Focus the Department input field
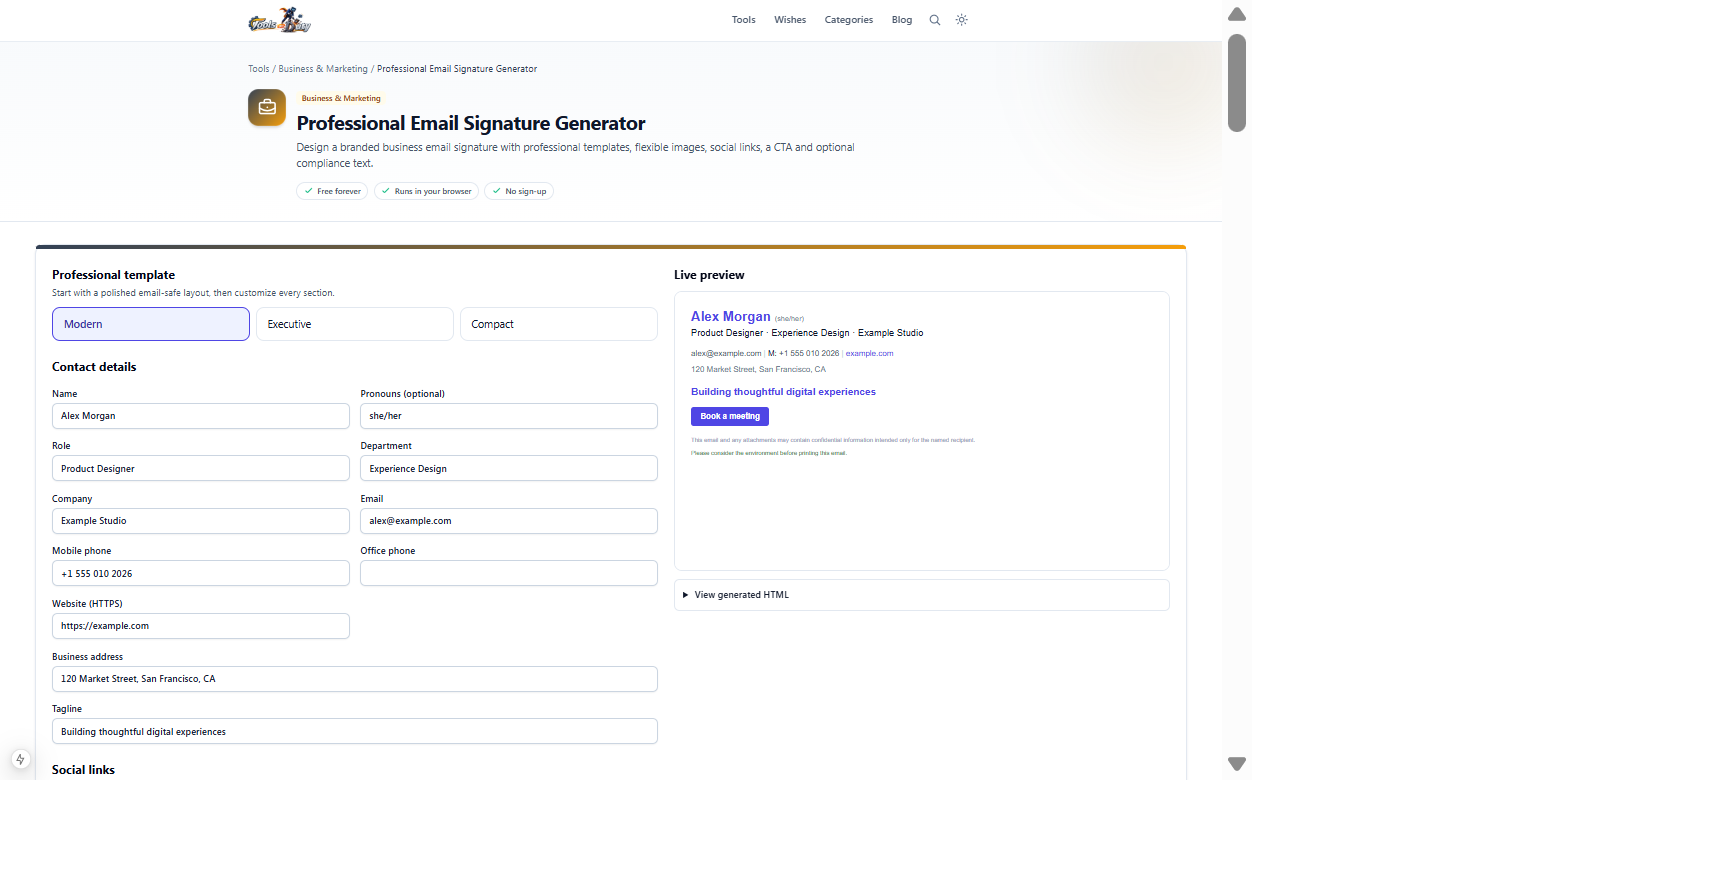Image resolution: width=1728 pixels, height=880 pixels. click(509, 468)
